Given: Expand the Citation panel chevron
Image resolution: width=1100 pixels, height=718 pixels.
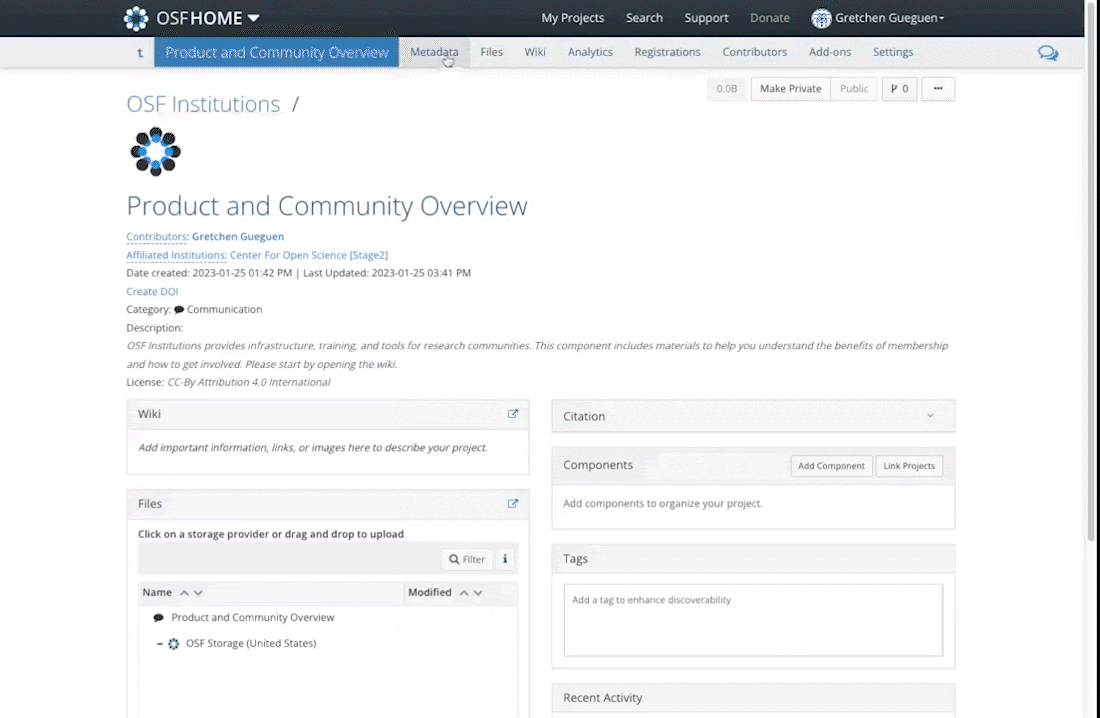Looking at the screenshot, I should click(930, 416).
